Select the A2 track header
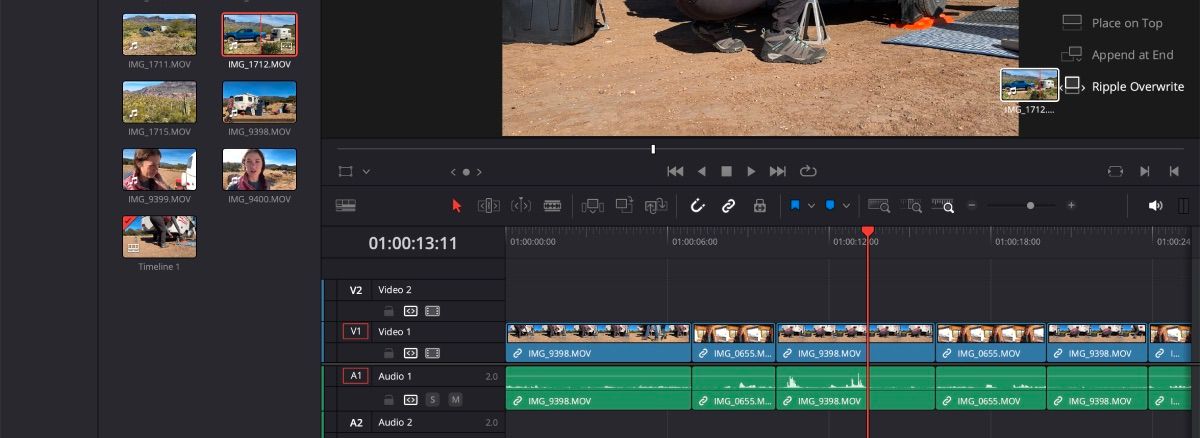The image size is (1200, 438). (355, 423)
